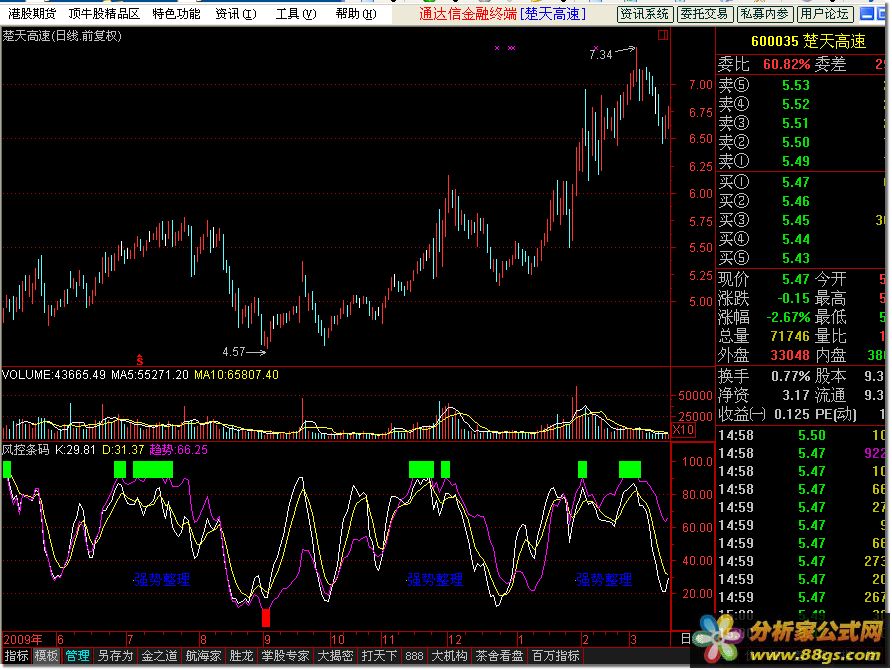Click the 7.00 price axis label
The width and height of the screenshot is (892, 670).
click(700, 85)
